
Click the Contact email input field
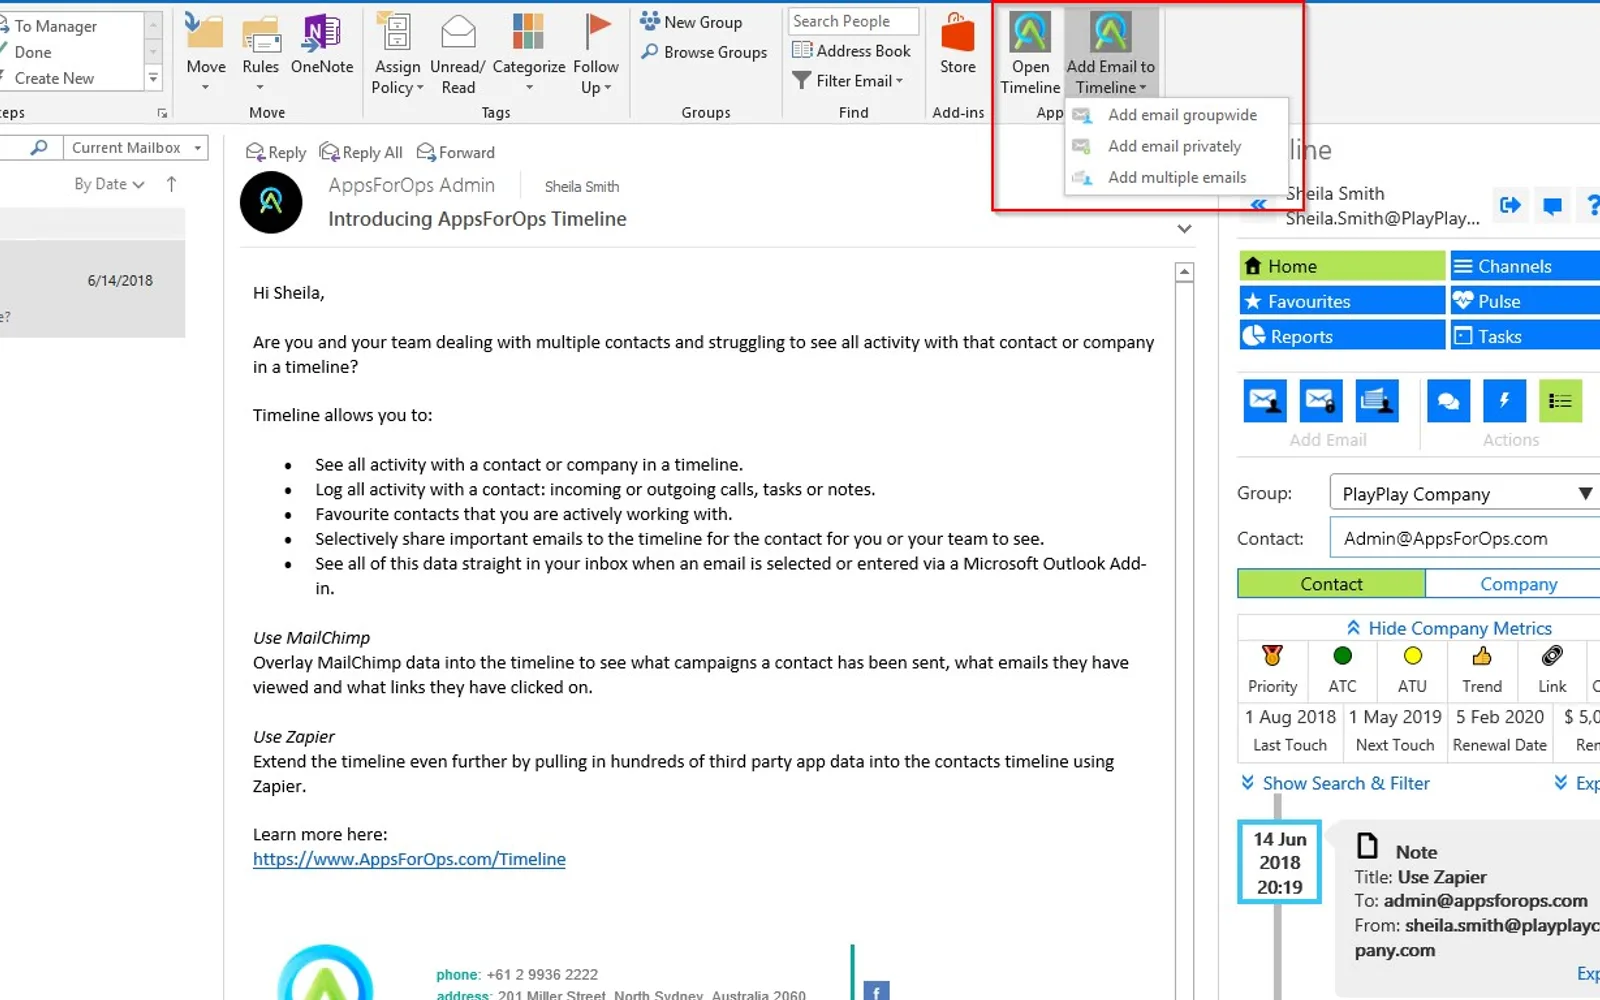tap(1465, 538)
